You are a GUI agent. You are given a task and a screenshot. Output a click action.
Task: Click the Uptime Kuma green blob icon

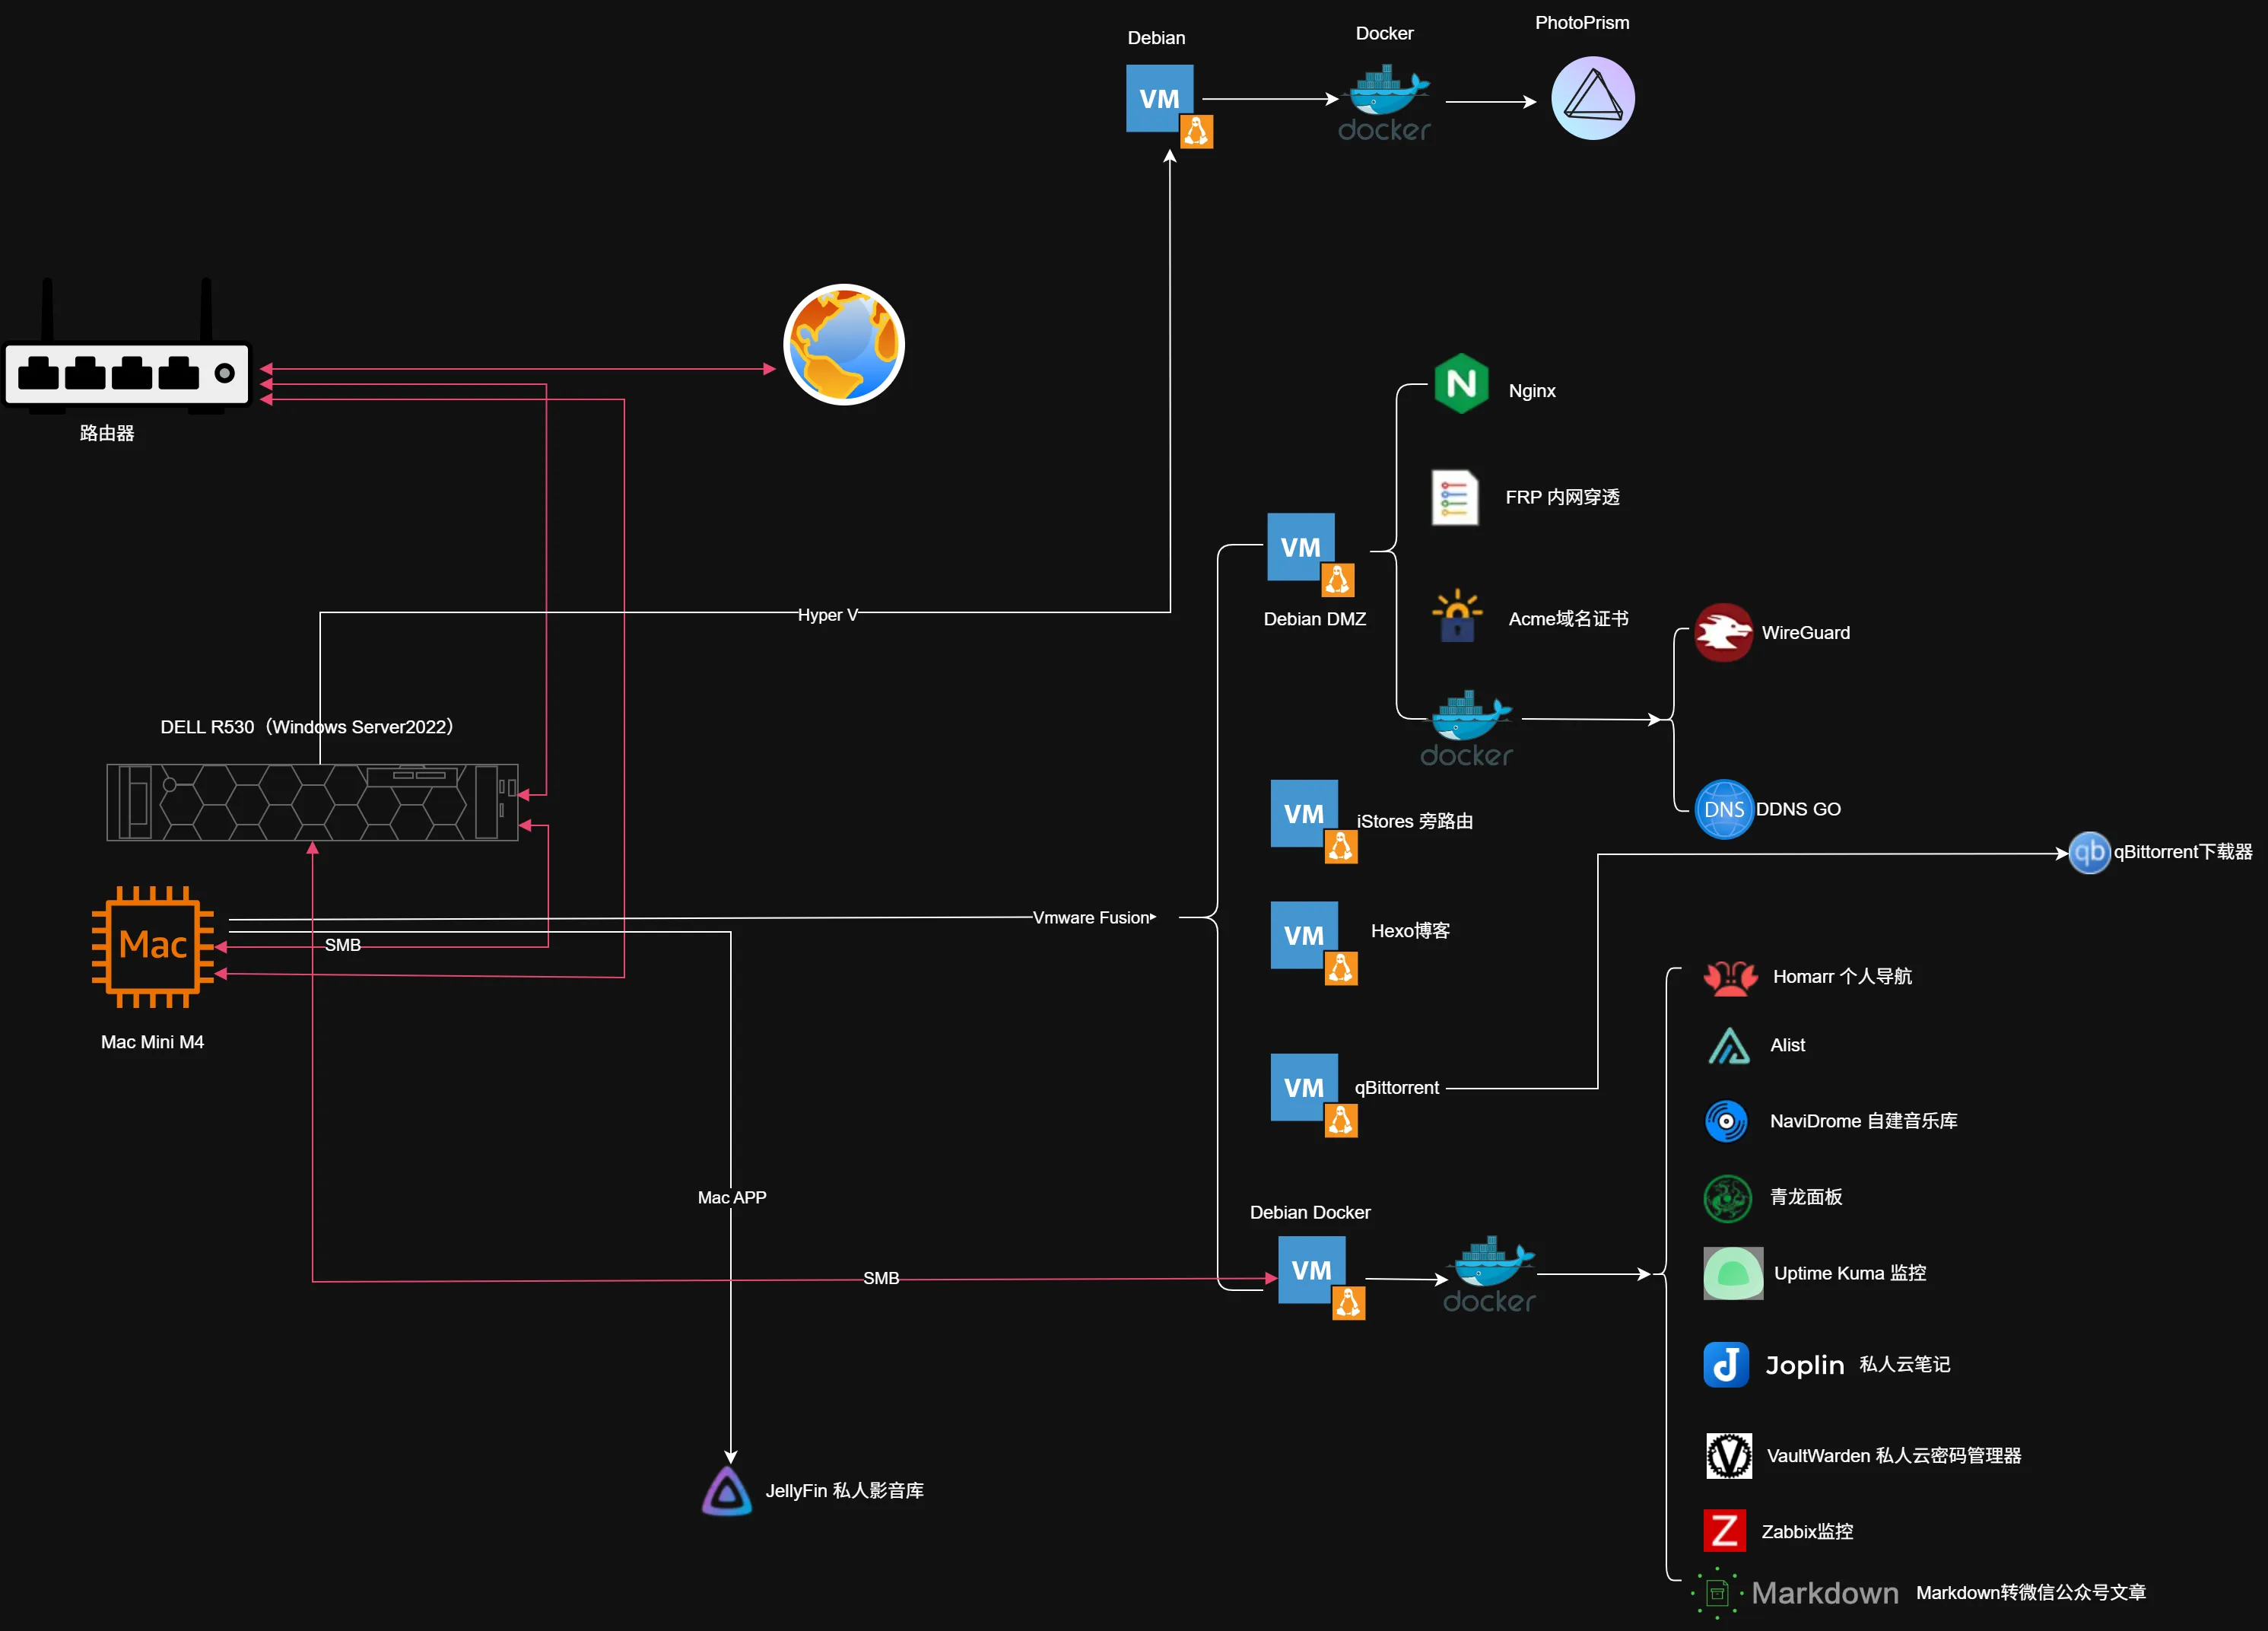pos(1733,1273)
